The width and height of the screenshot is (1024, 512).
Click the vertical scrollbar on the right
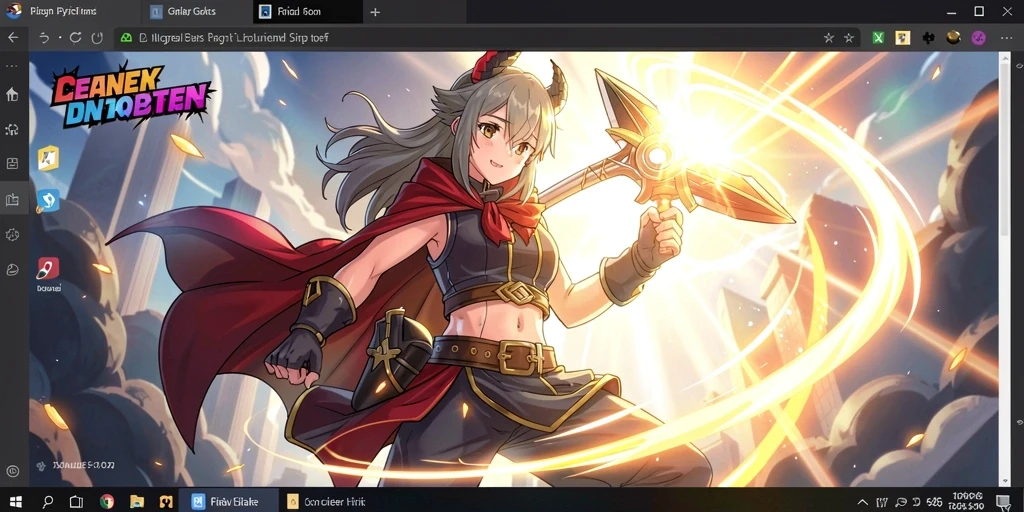(x=1004, y=147)
